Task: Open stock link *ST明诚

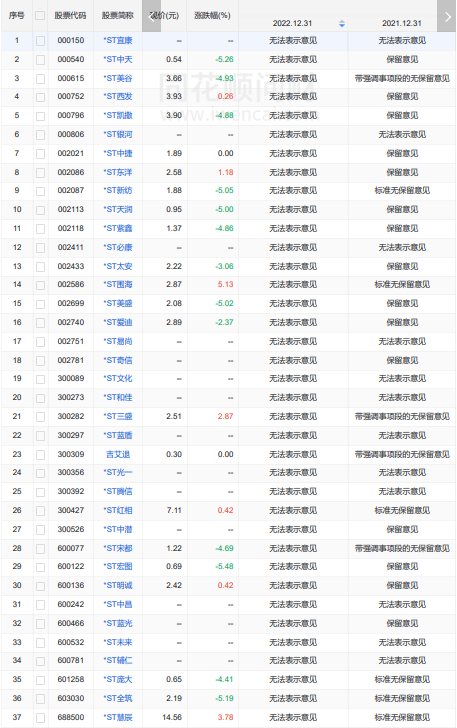Action: [118, 585]
